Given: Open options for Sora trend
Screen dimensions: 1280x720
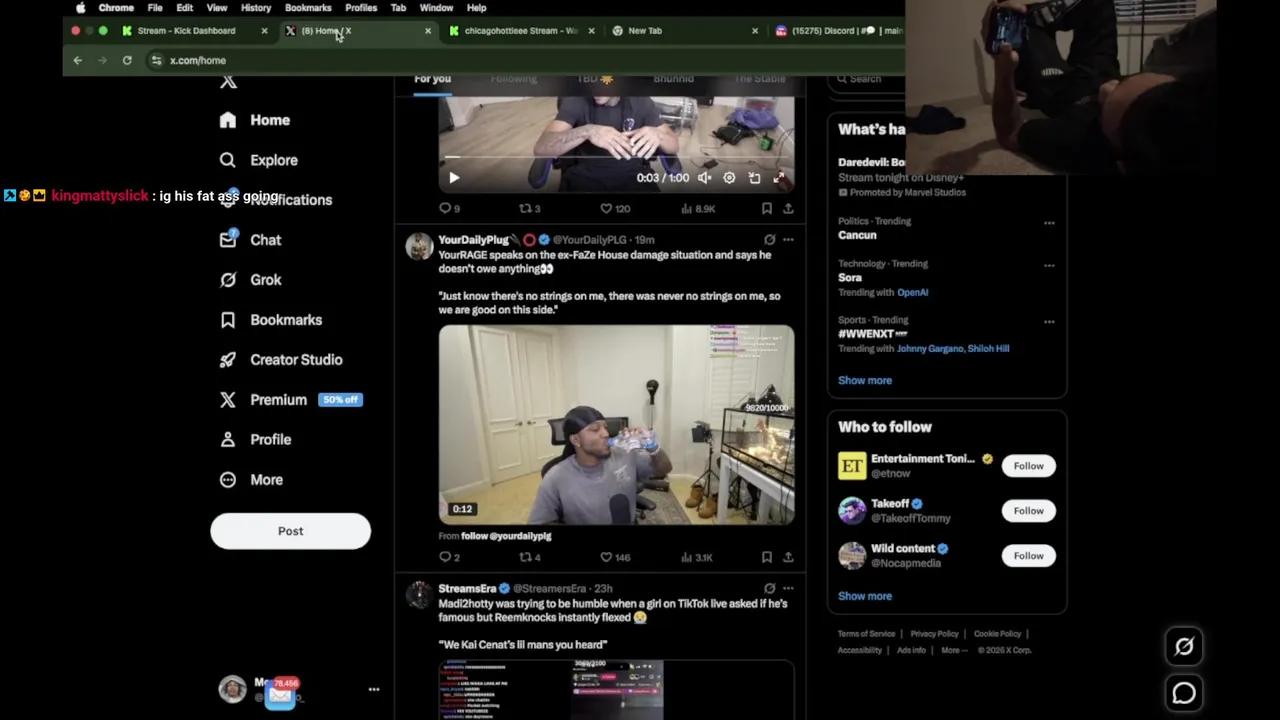Looking at the screenshot, I should [1049, 266].
